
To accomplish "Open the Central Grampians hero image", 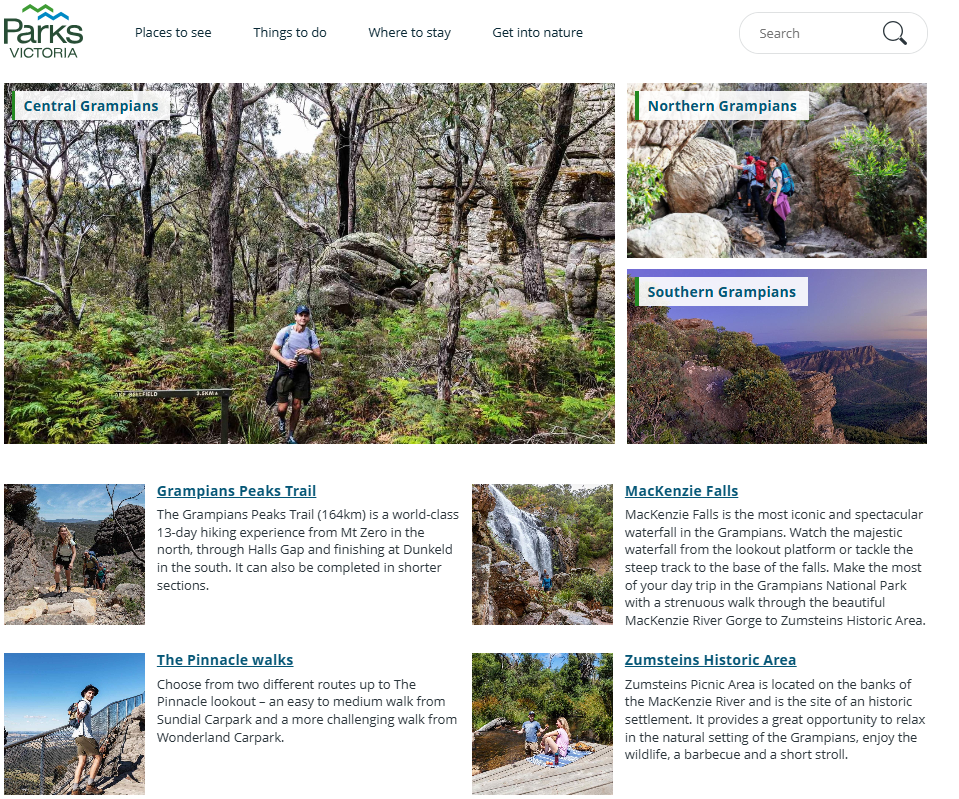I will 309,264.
